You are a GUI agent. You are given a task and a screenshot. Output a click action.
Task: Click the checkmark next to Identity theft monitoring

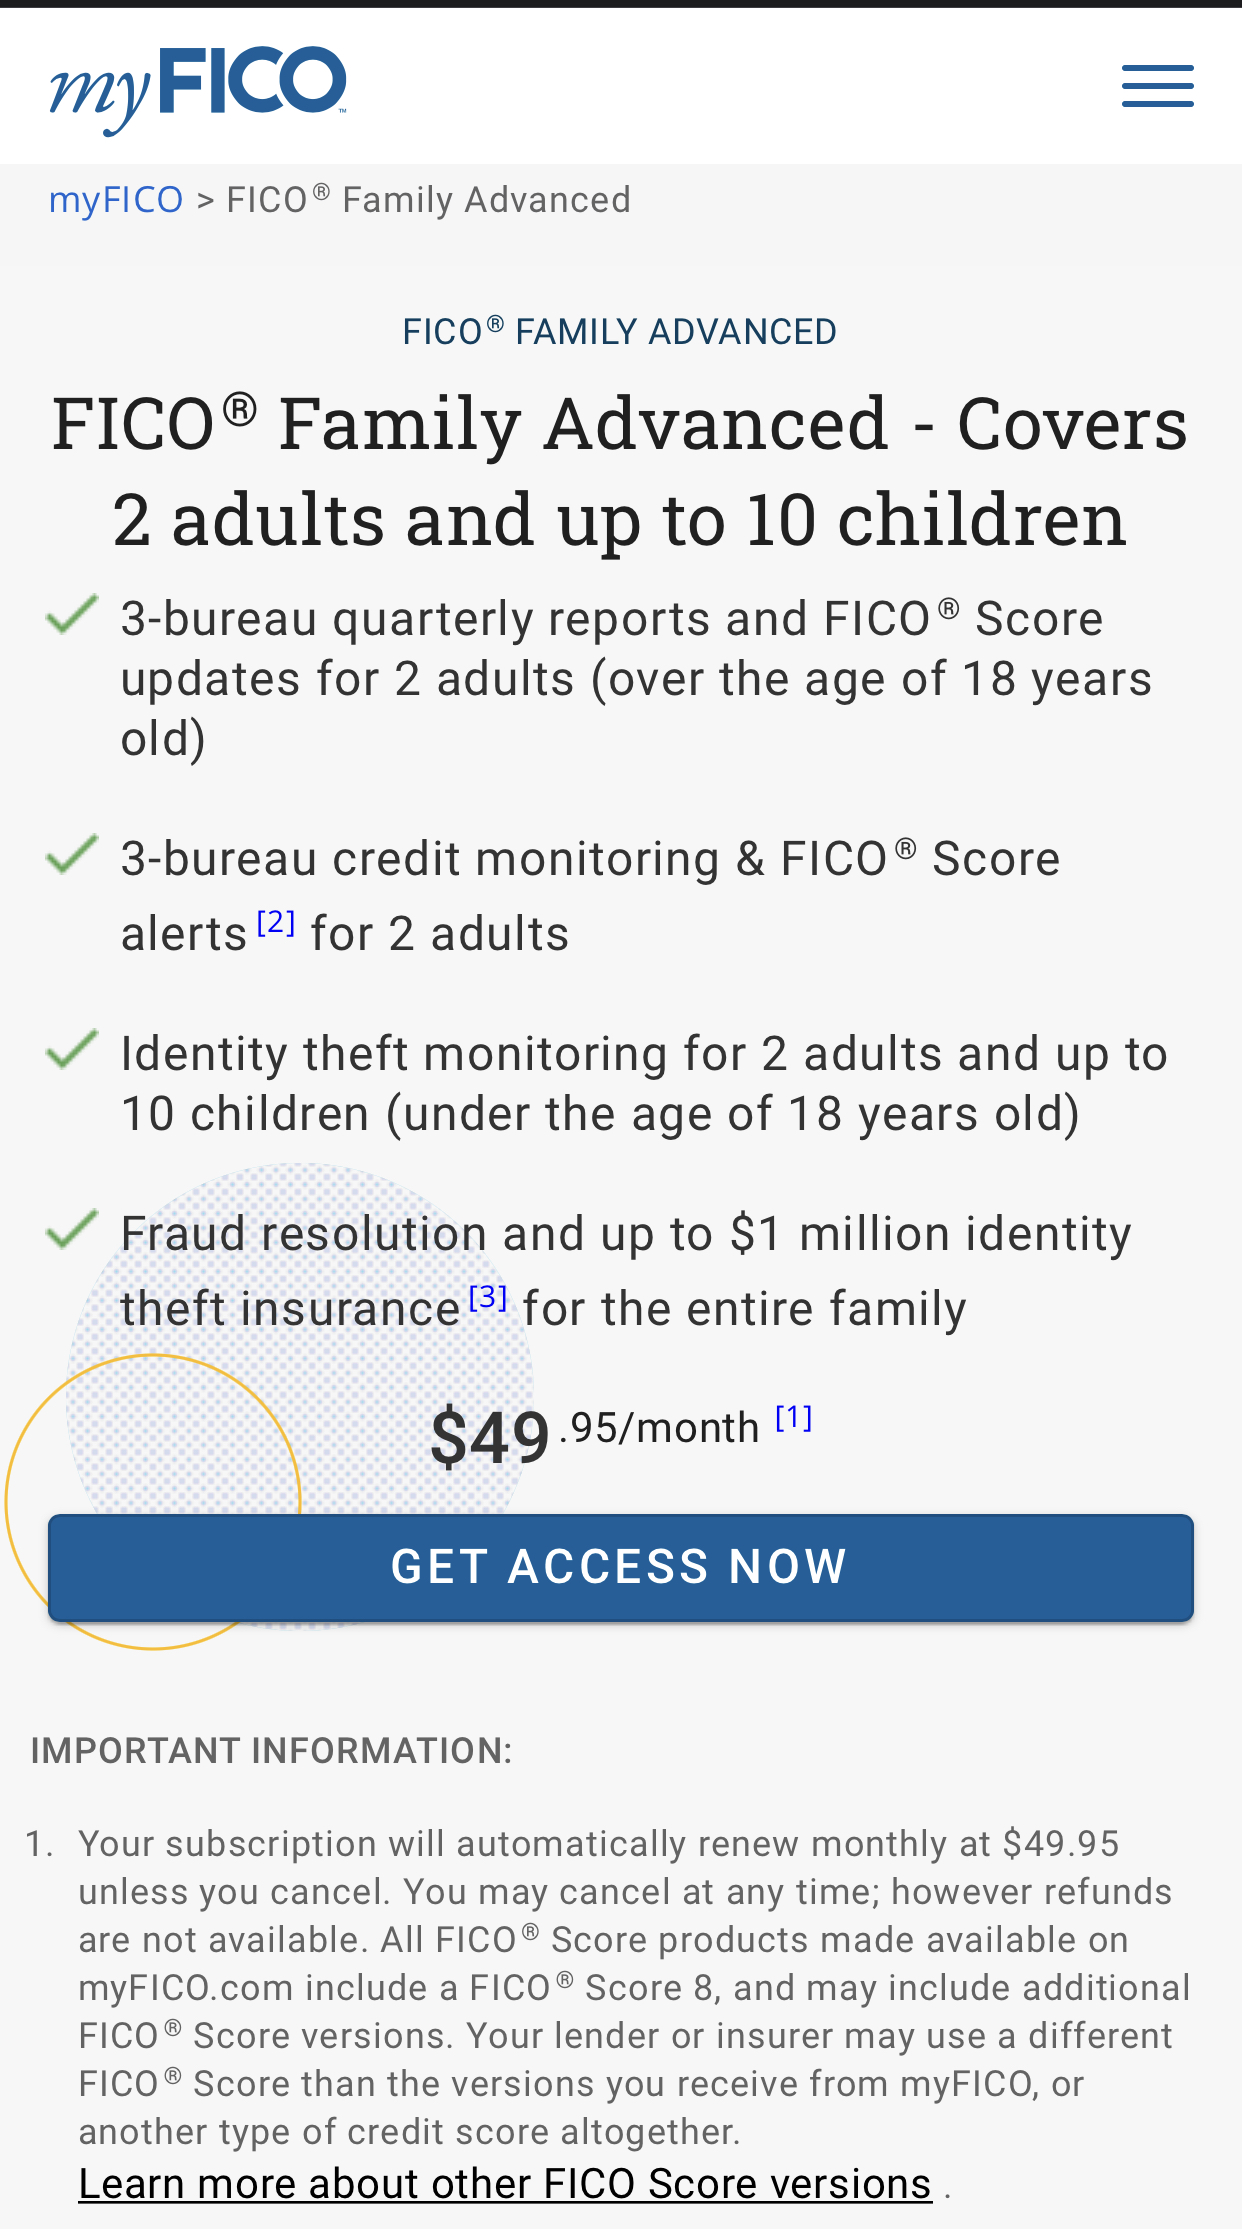click(72, 1049)
